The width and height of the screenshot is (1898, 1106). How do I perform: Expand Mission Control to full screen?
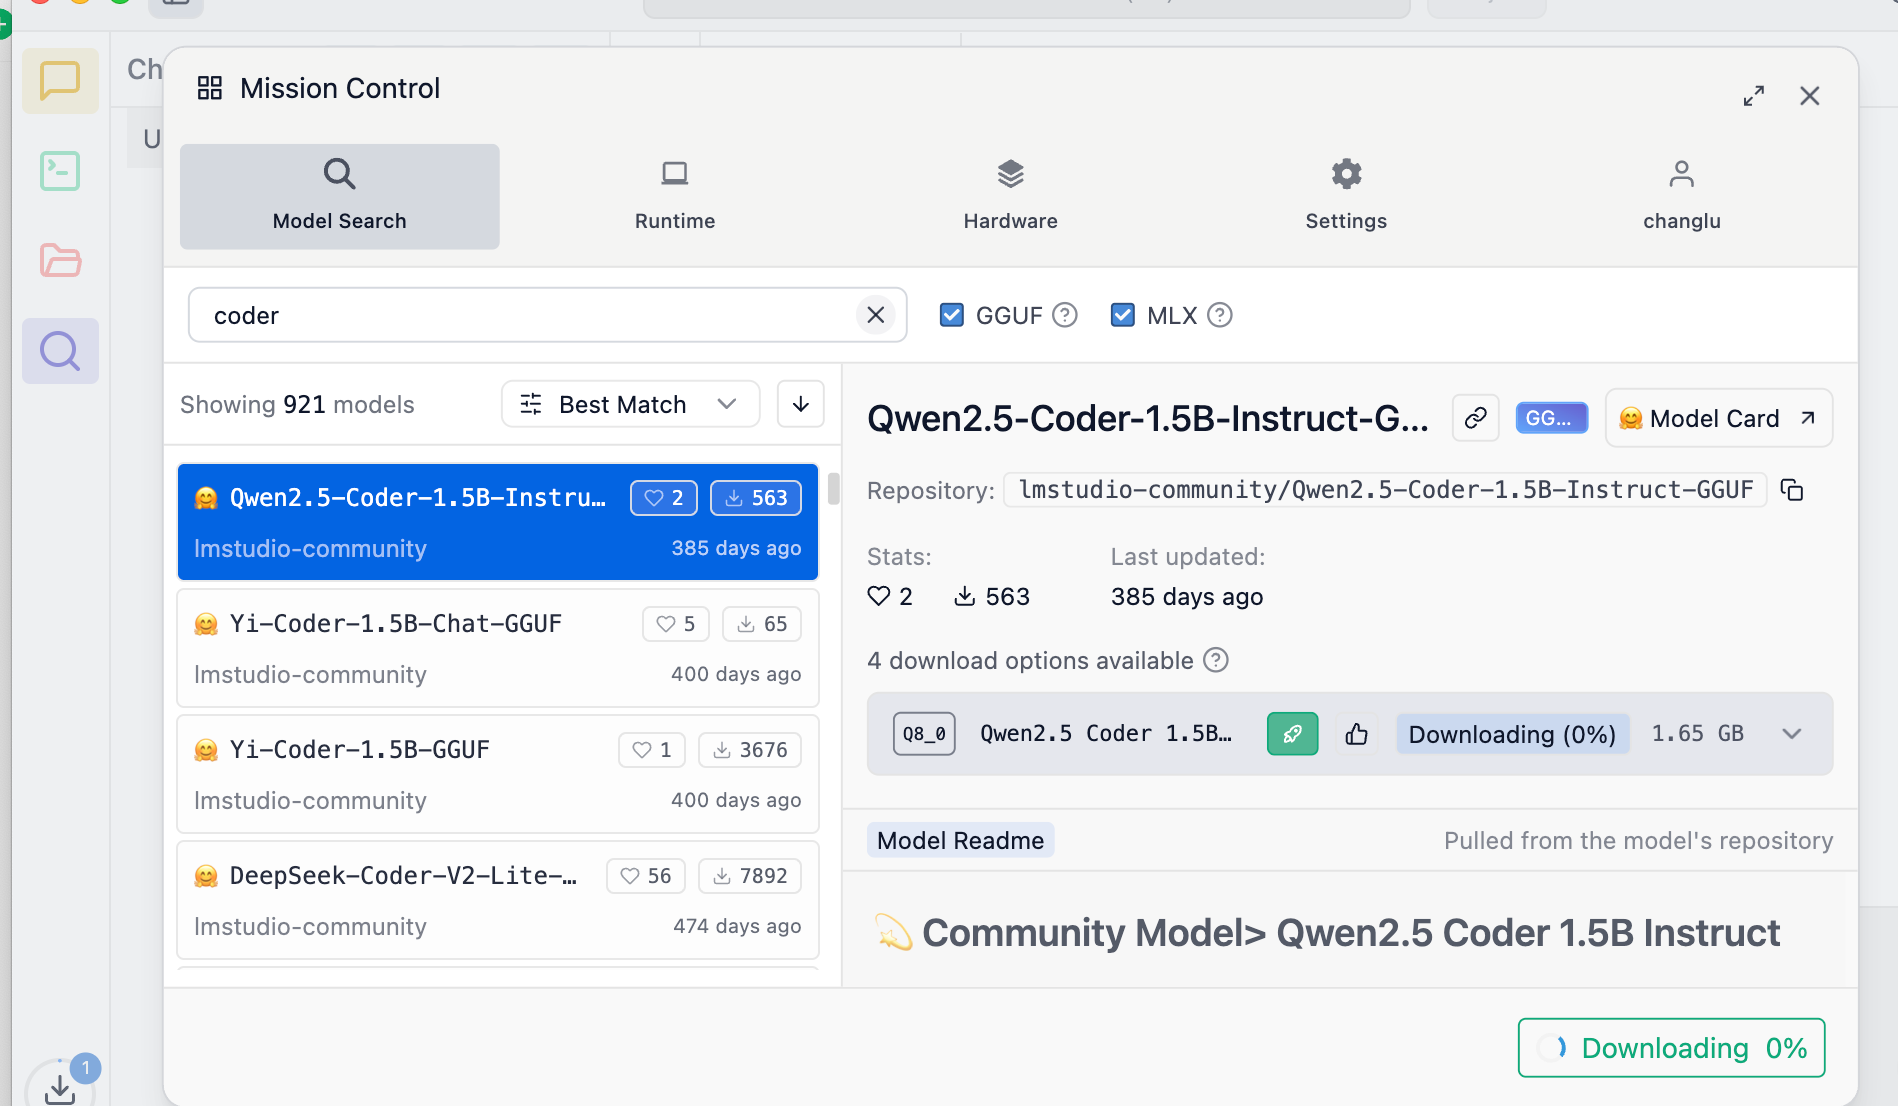(1753, 96)
